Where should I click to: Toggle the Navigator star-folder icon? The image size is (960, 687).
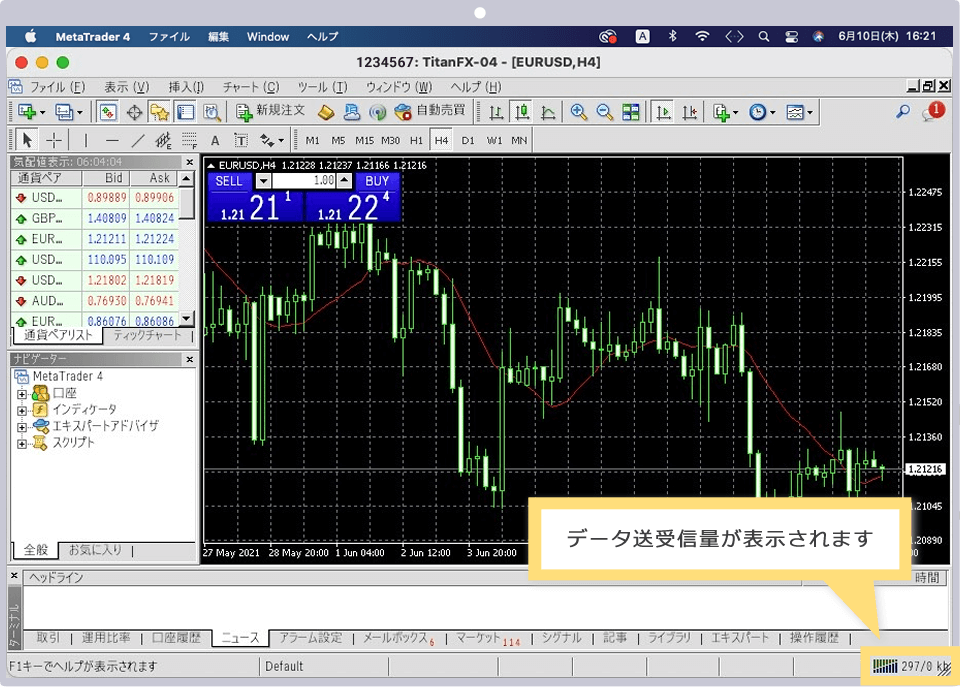click(x=160, y=112)
